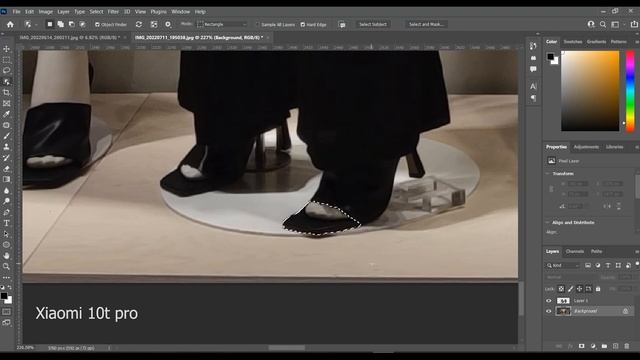This screenshot has height=360, width=640.
Task: Switch to the Adjustments tab
Action: click(x=586, y=147)
